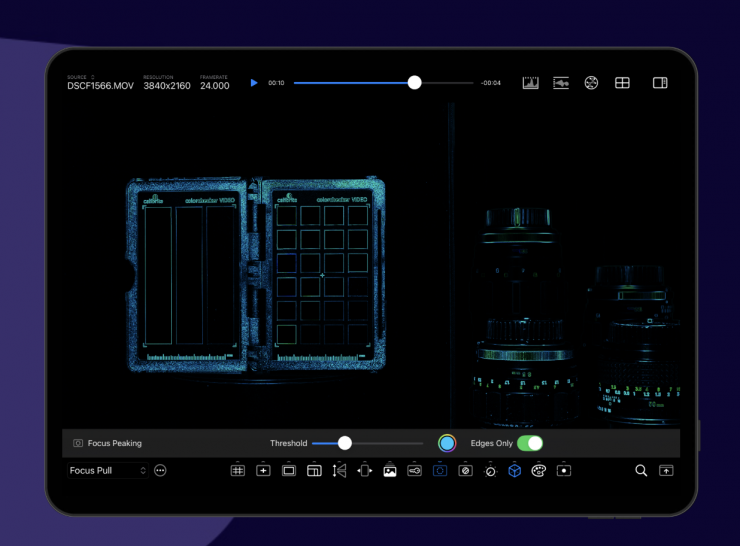The width and height of the screenshot is (740, 546).
Task: Click the histogram scope icon
Action: (530, 83)
